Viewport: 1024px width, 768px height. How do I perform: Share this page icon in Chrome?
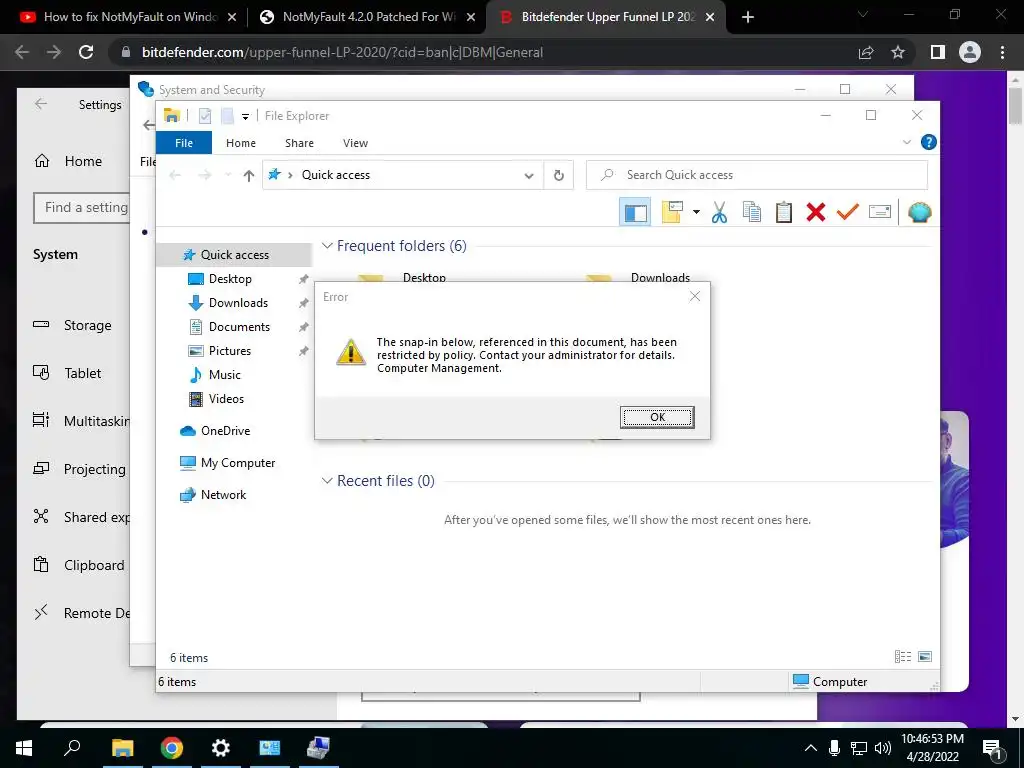click(x=866, y=52)
